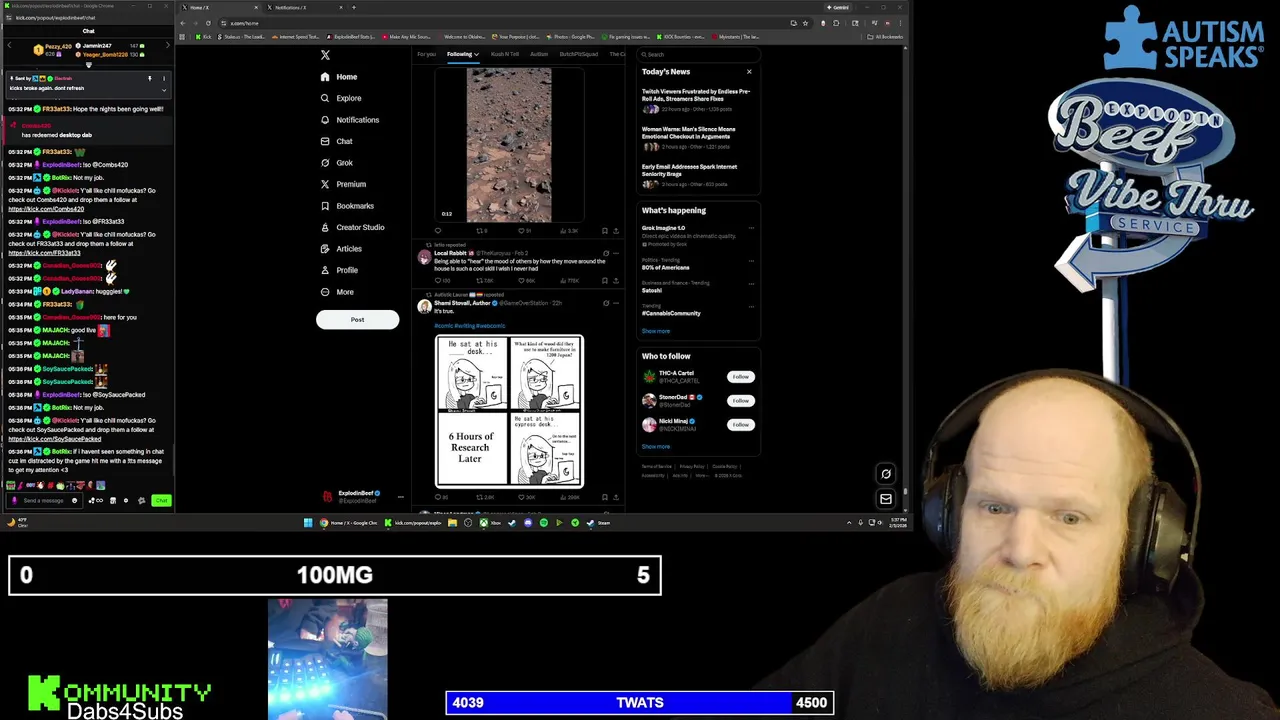The height and width of the screenshot is (720, 1280).
Task: Open the comic strip image
Action: coord(509,411)
